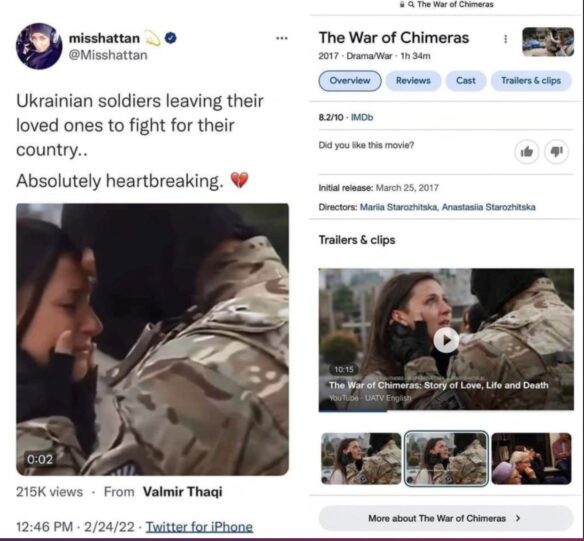Click the Twitter for iPhone link
584x541 pixels.
[x=199, y=527]
